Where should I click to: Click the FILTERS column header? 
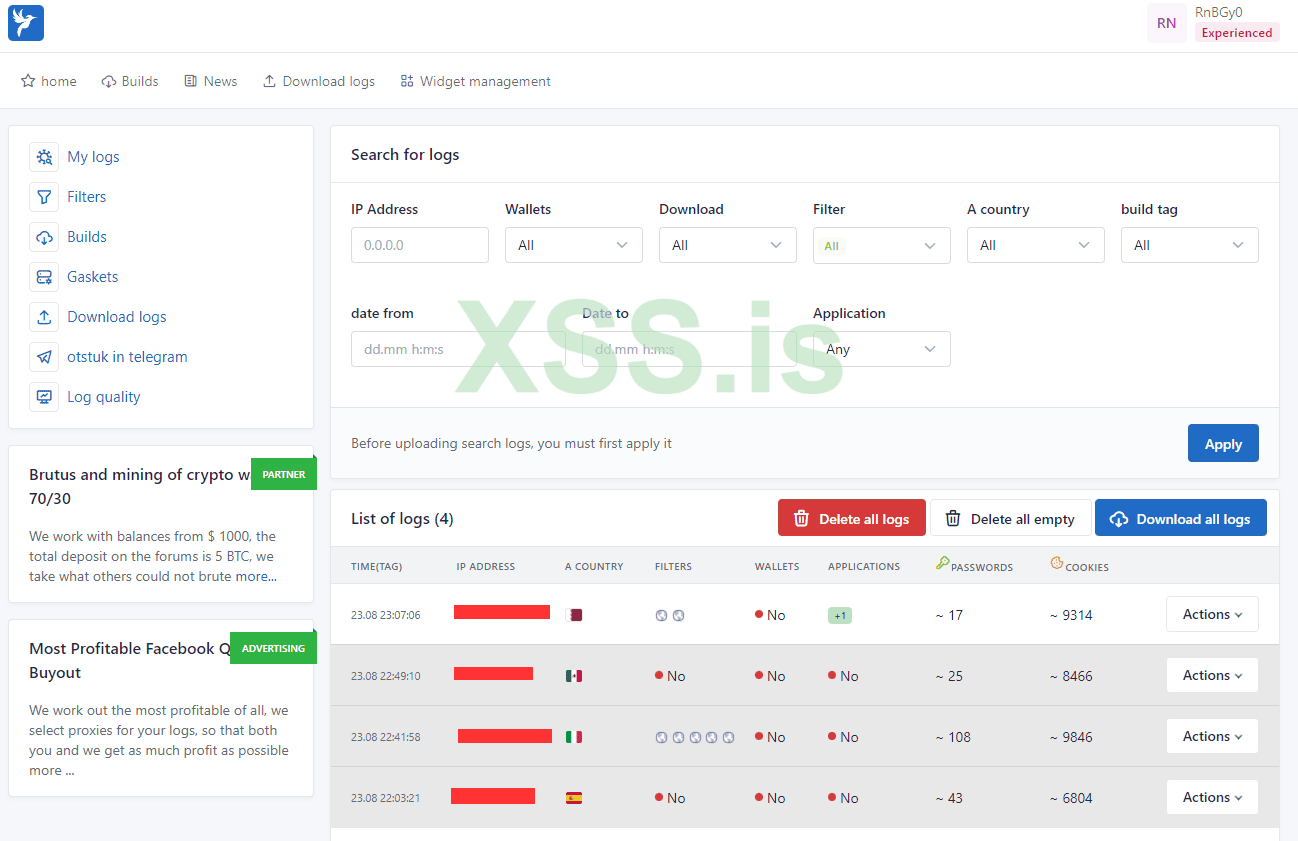tap(673, 566)
